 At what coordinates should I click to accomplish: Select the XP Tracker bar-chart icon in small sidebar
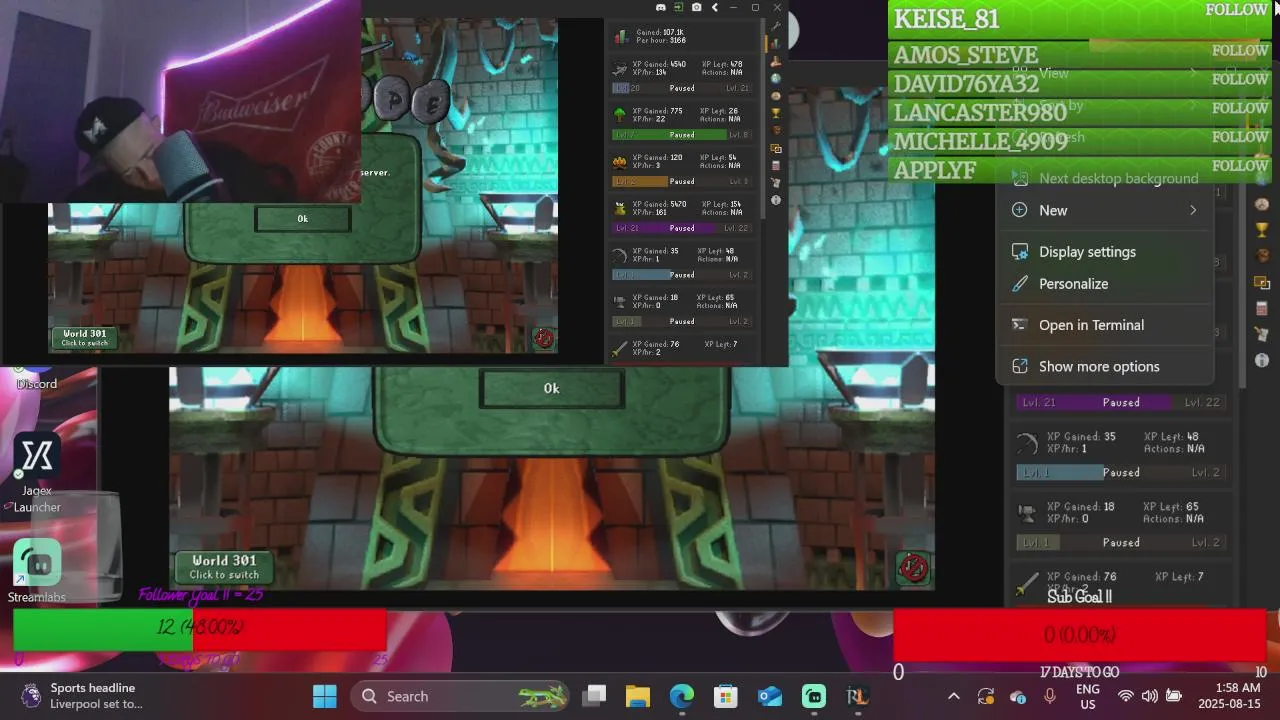click(776, 43)
